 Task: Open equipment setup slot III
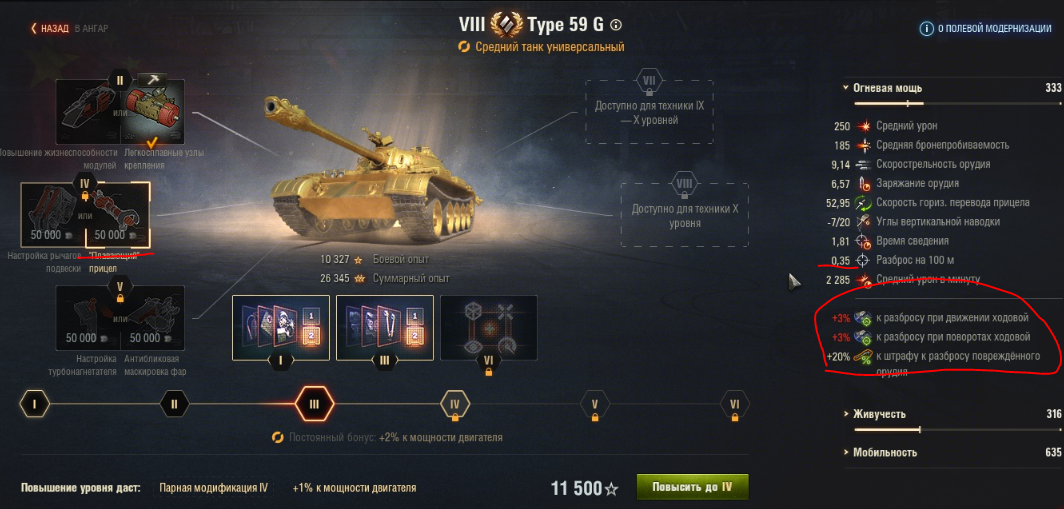click(x=385, y=327)
